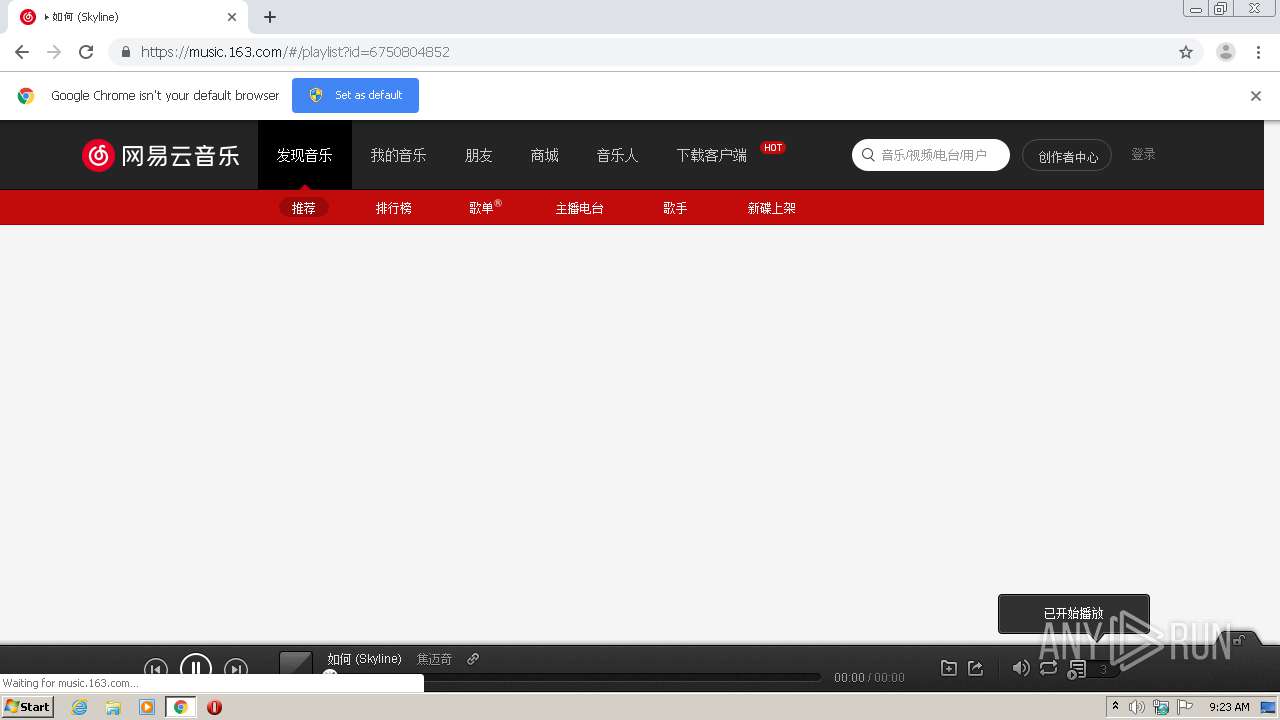Screen dimensions: 1280x720
Task: Click the 9:23 AM system clock
Action: coord(1229,707)
